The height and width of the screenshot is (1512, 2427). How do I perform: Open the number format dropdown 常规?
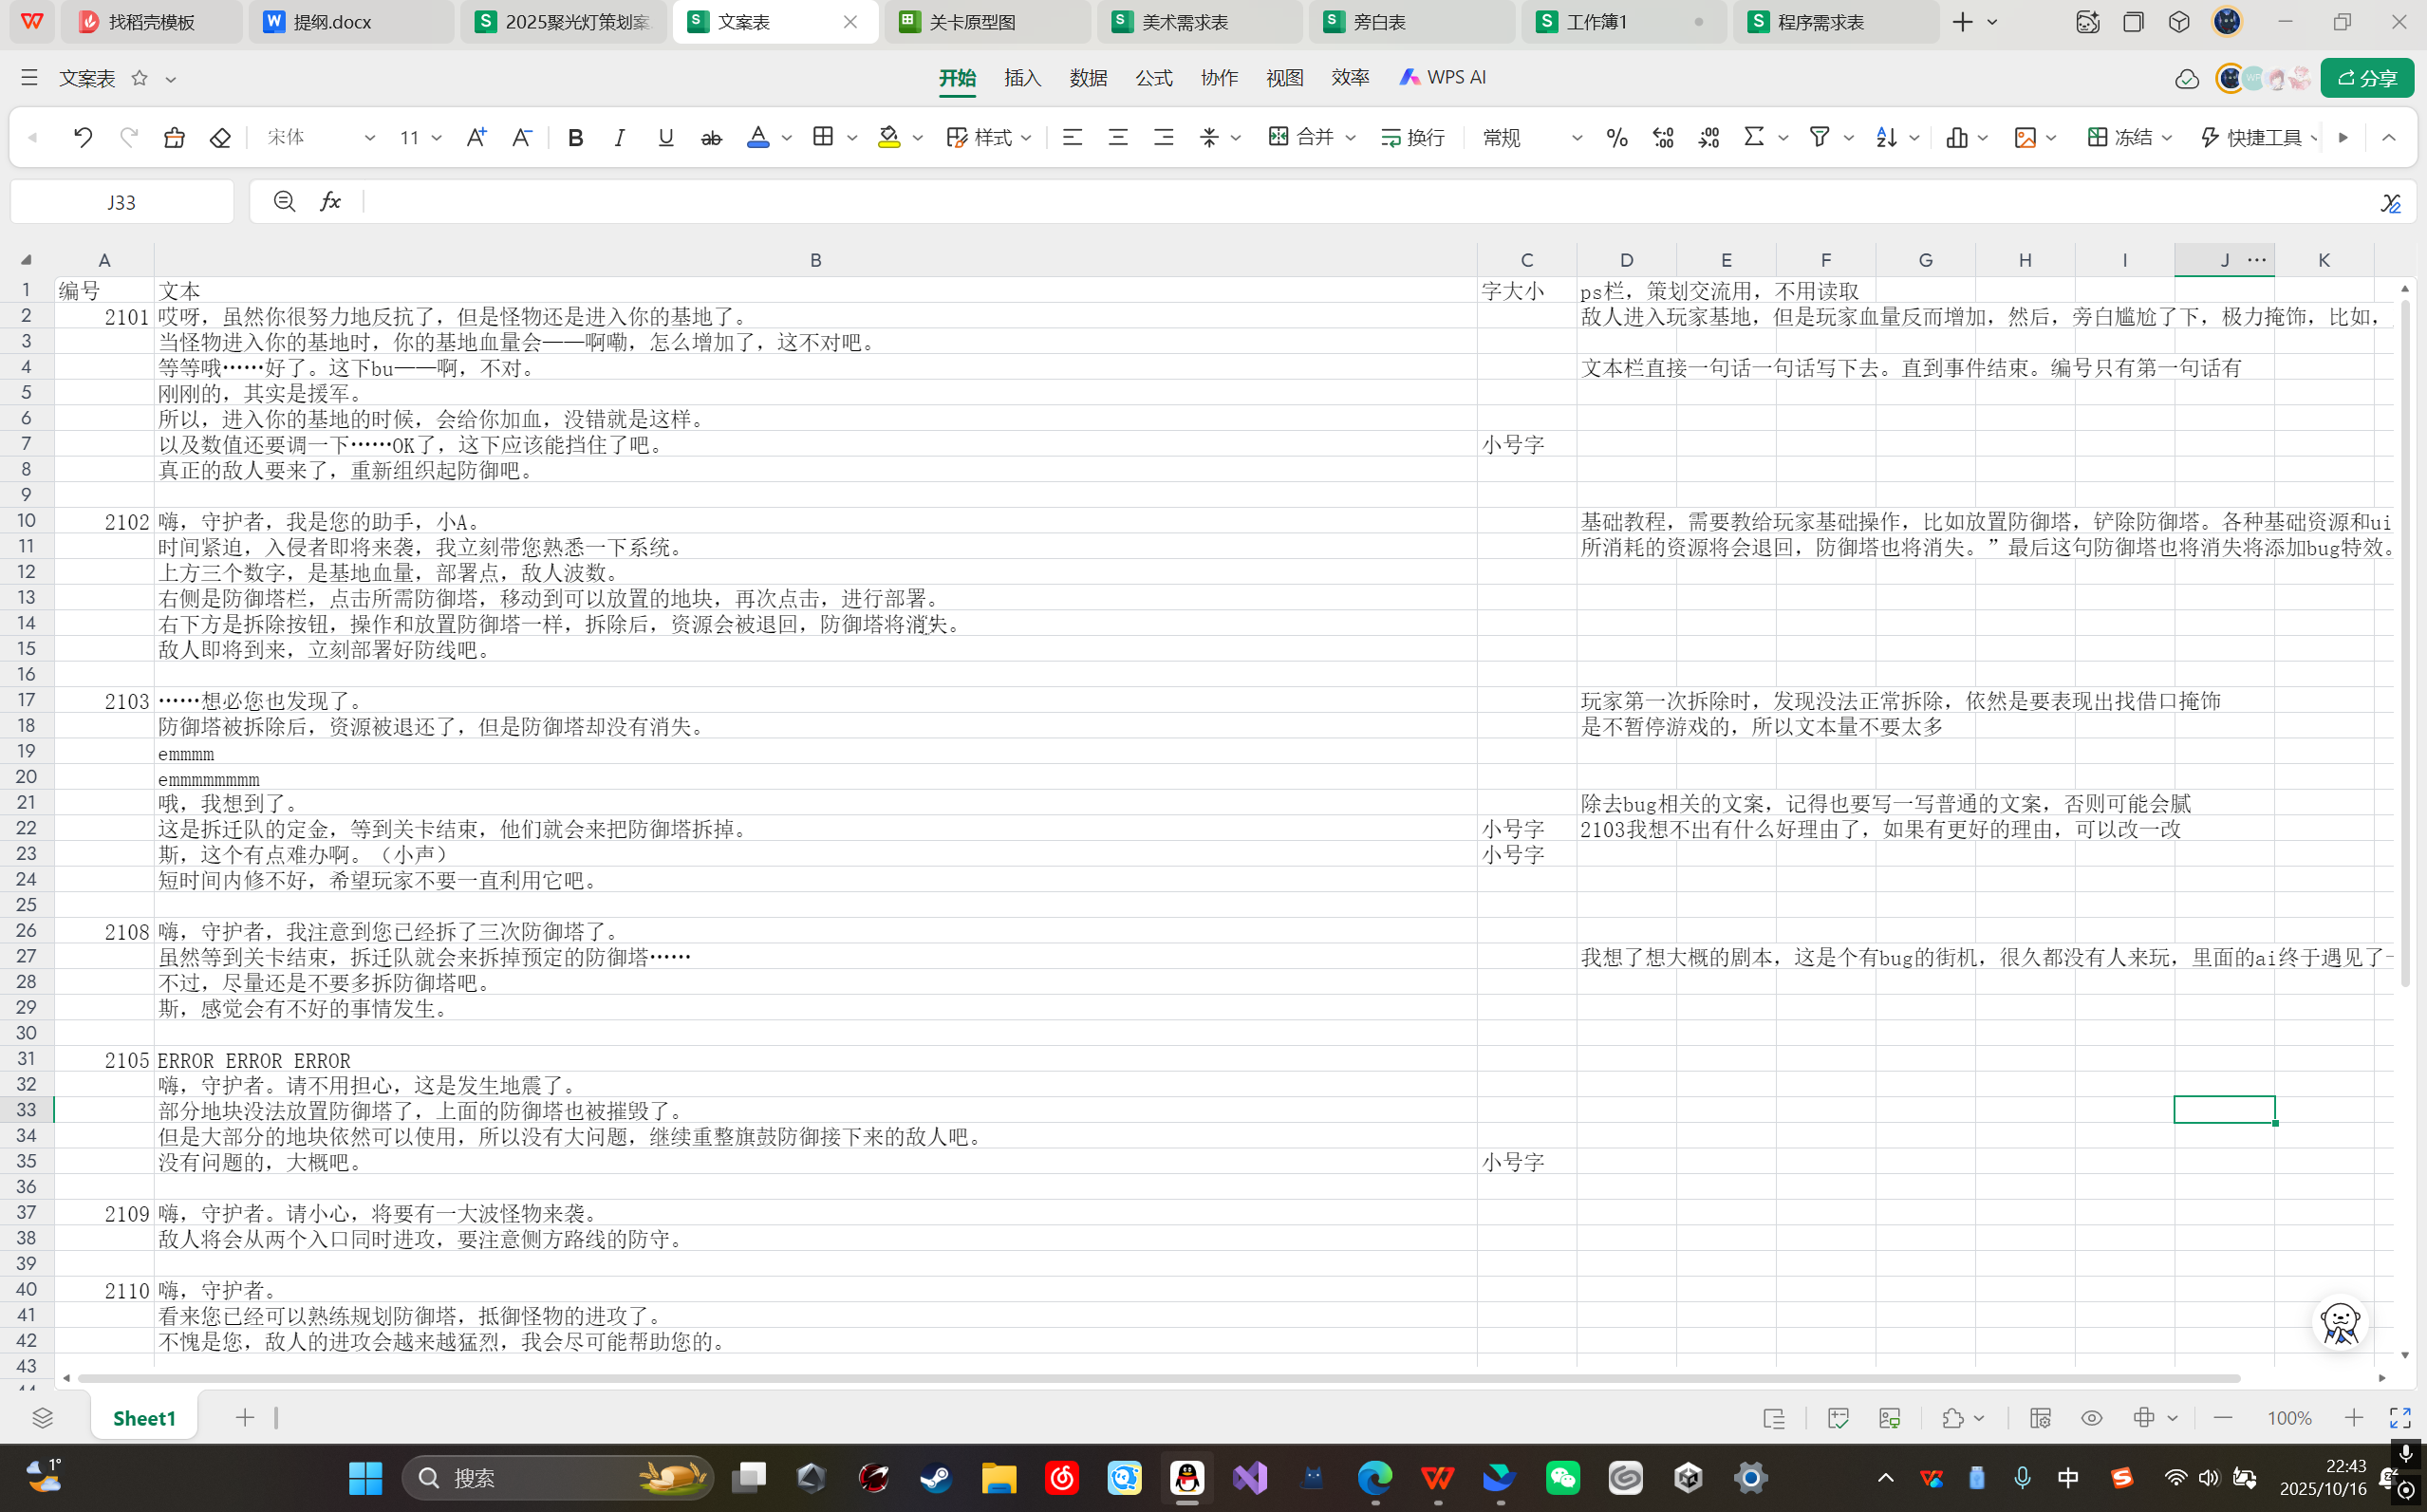(1530, 137)
